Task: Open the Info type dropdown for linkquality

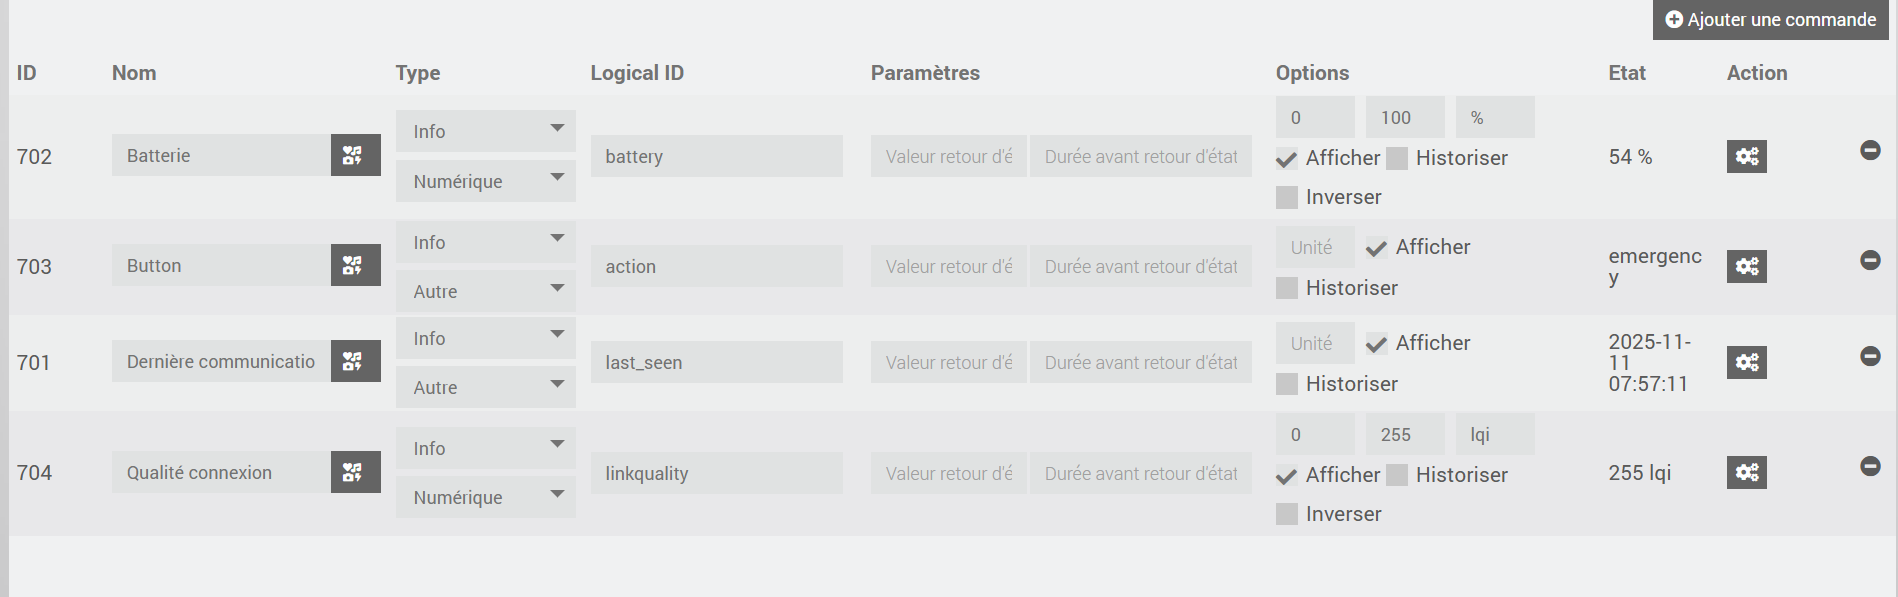Action: [x=485, y=448]
